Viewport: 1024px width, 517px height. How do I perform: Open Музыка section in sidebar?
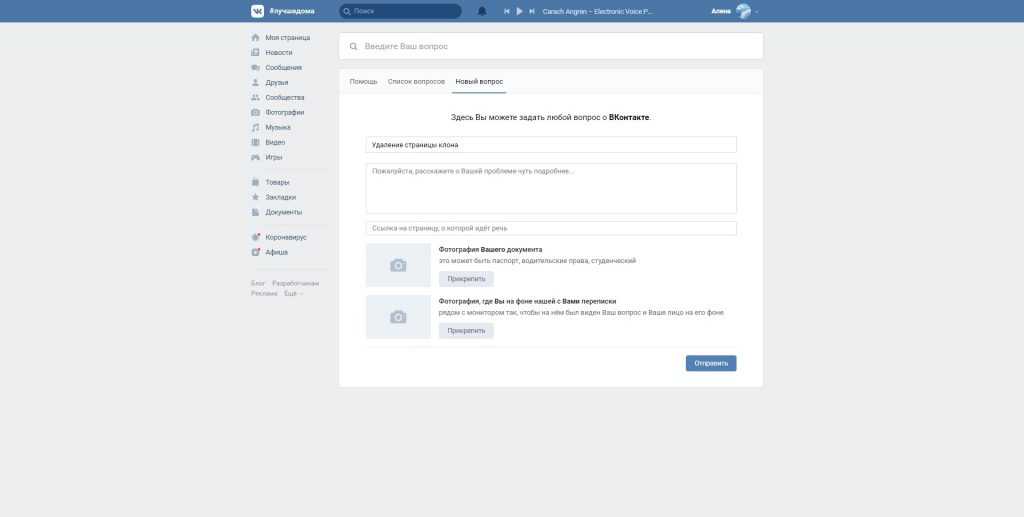(277, 127)
